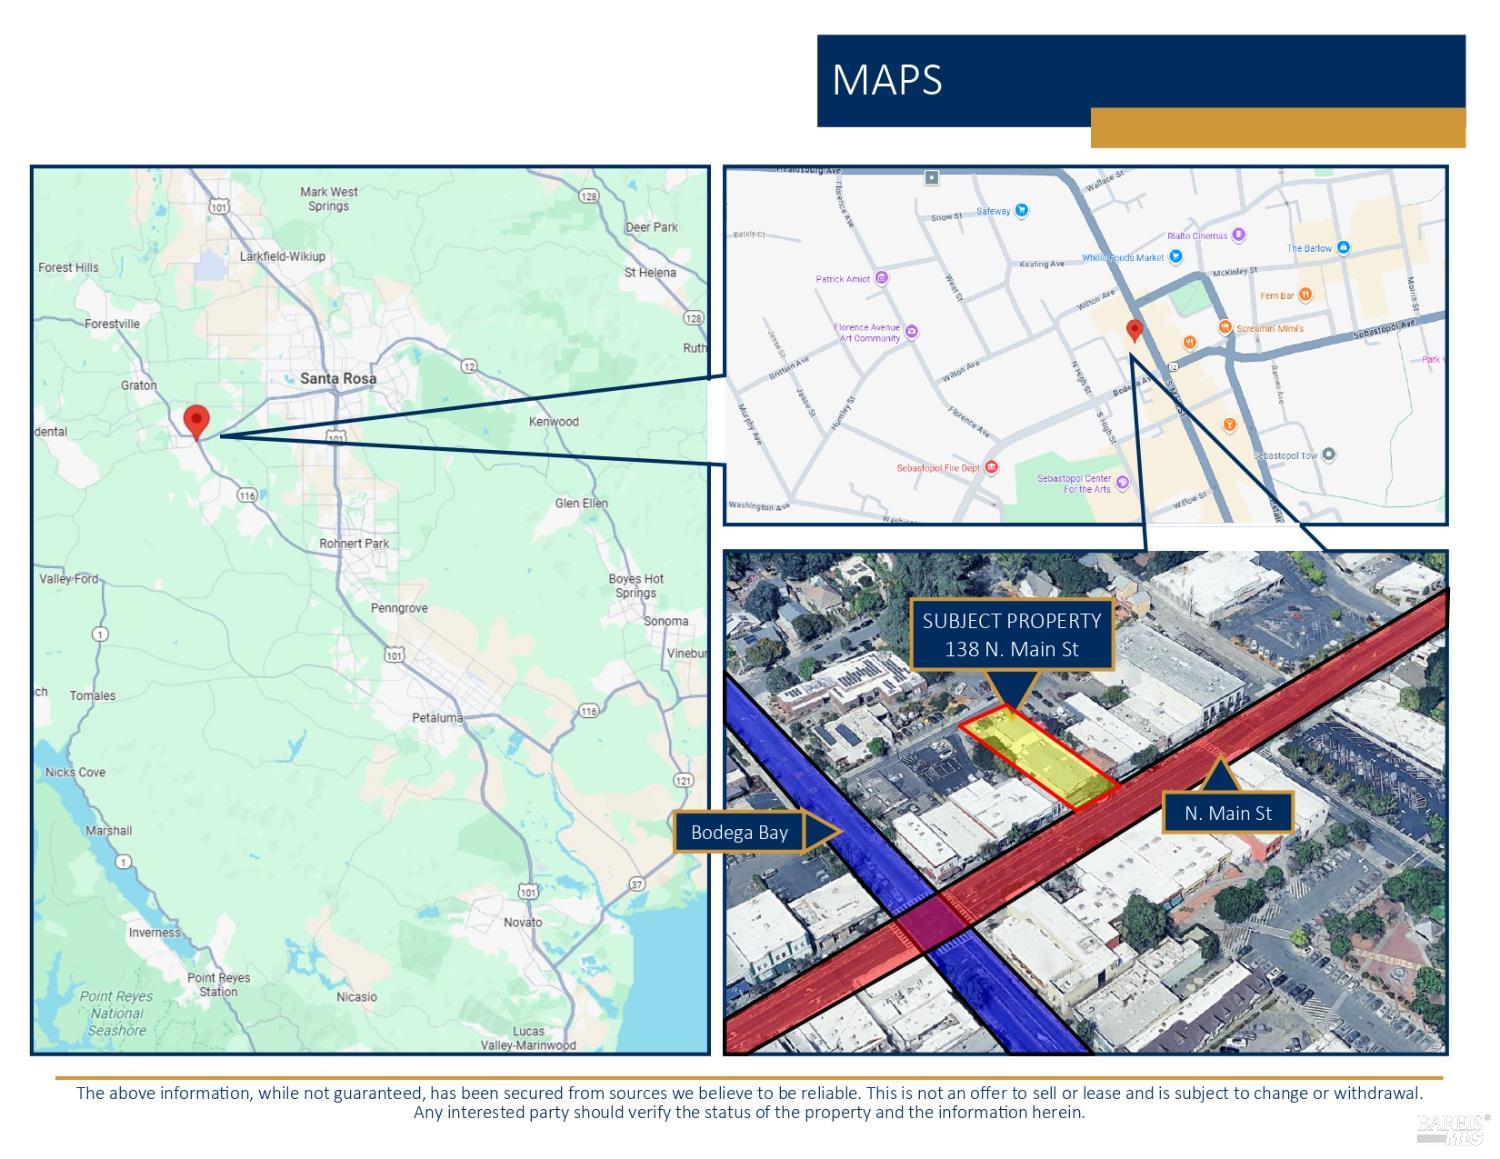Click Sebastopol Center for the Arts icon

point(1122,483)
